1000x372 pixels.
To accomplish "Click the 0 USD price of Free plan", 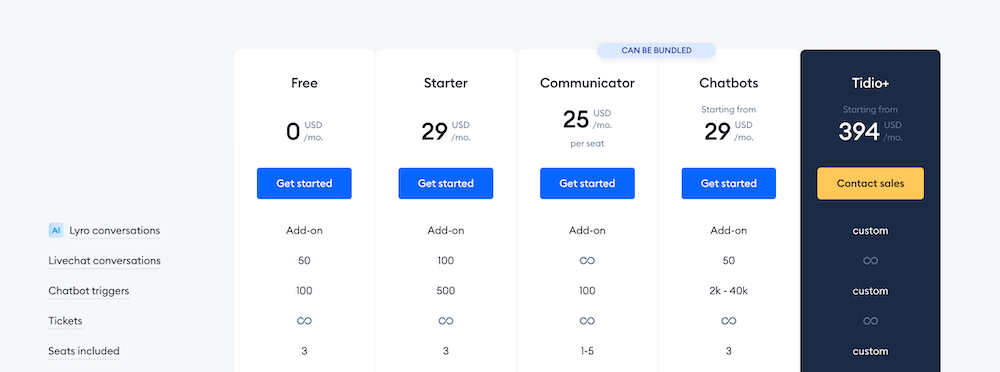I will [304, 131].
